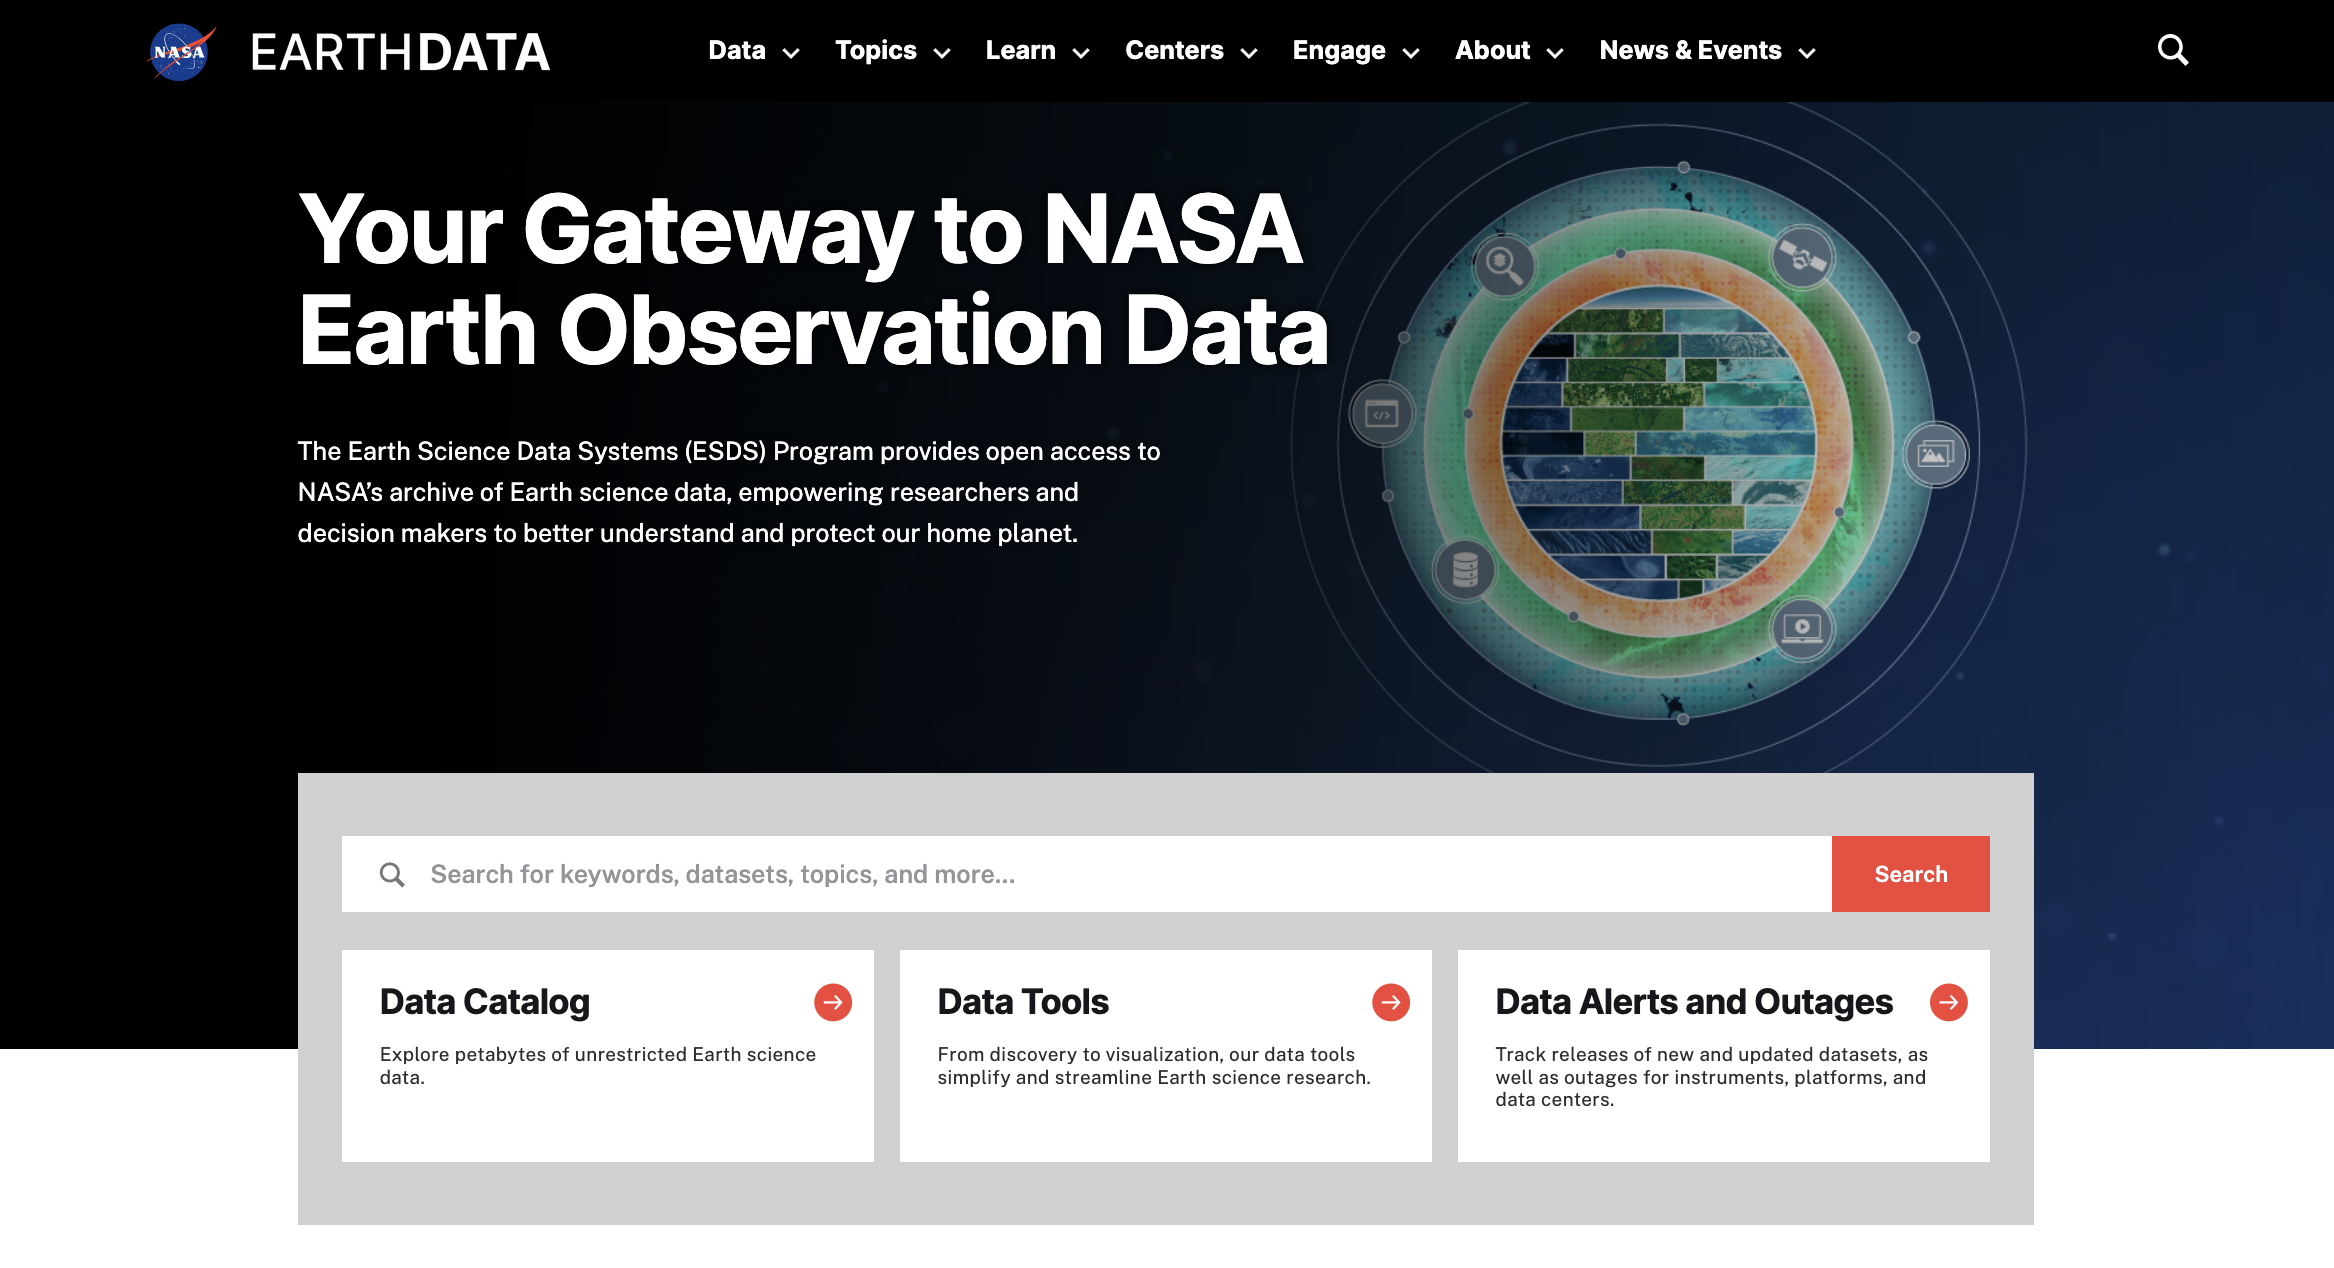Open the About menu
Screen dimensions: 2334x1268
click(1492, 50)
